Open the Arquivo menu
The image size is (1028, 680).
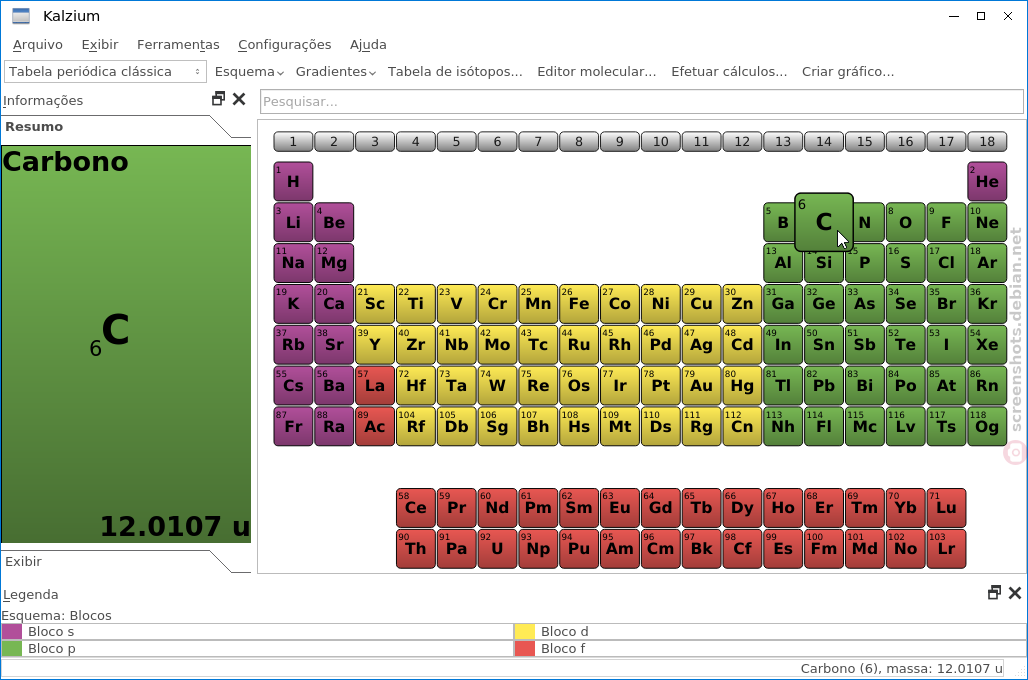click(x=38, y=45)
